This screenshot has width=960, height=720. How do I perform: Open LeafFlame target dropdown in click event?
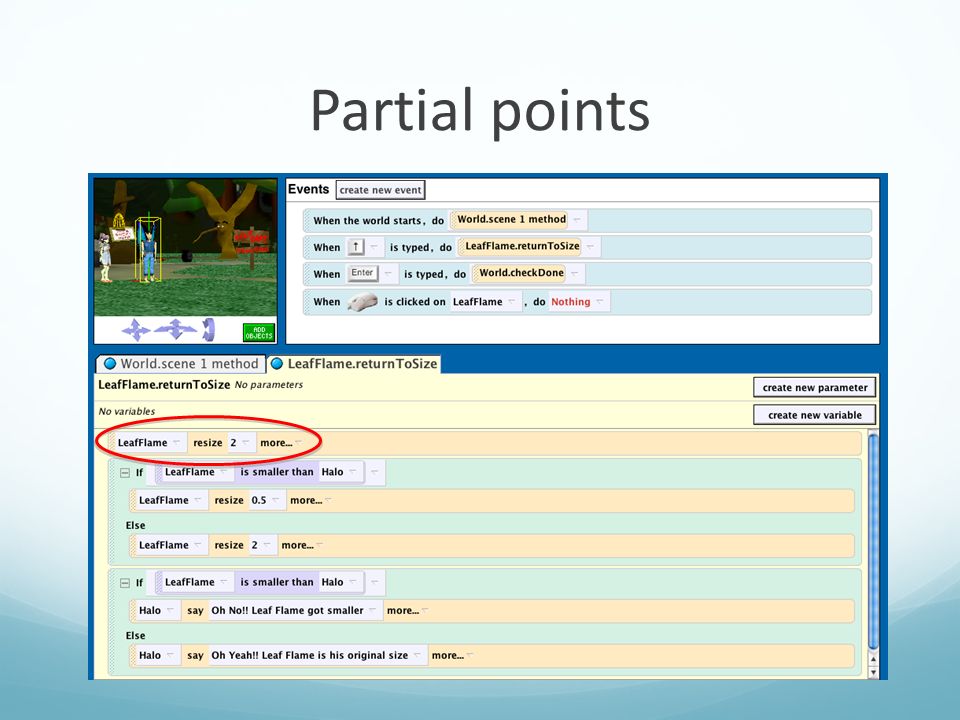(x=512, y=301)
